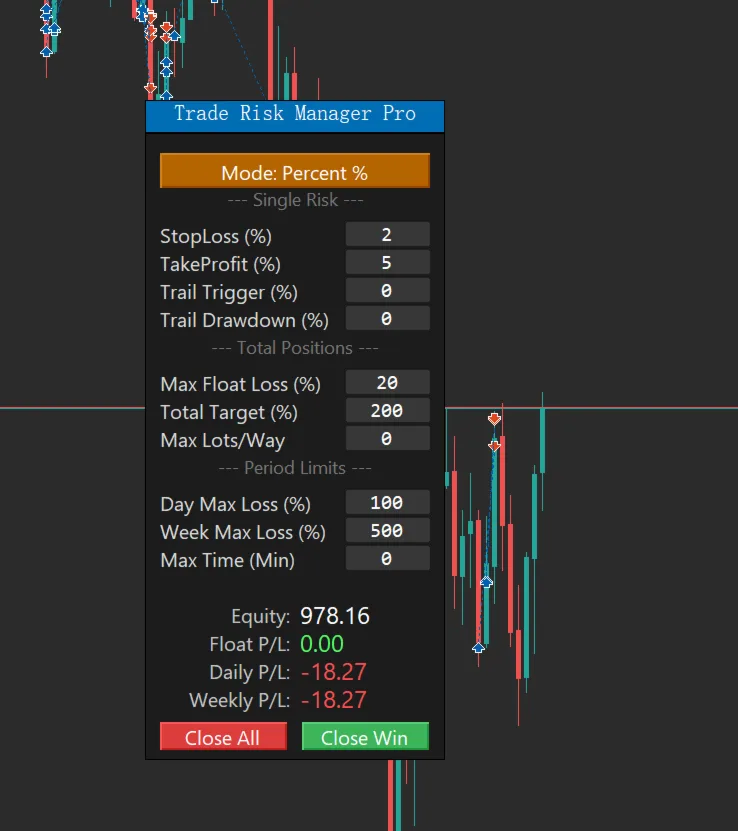Image resolution: width=738 pixels, height=831 pixels.
Task: Focus the Max Time (Min) field
Action: coord(387,558)
